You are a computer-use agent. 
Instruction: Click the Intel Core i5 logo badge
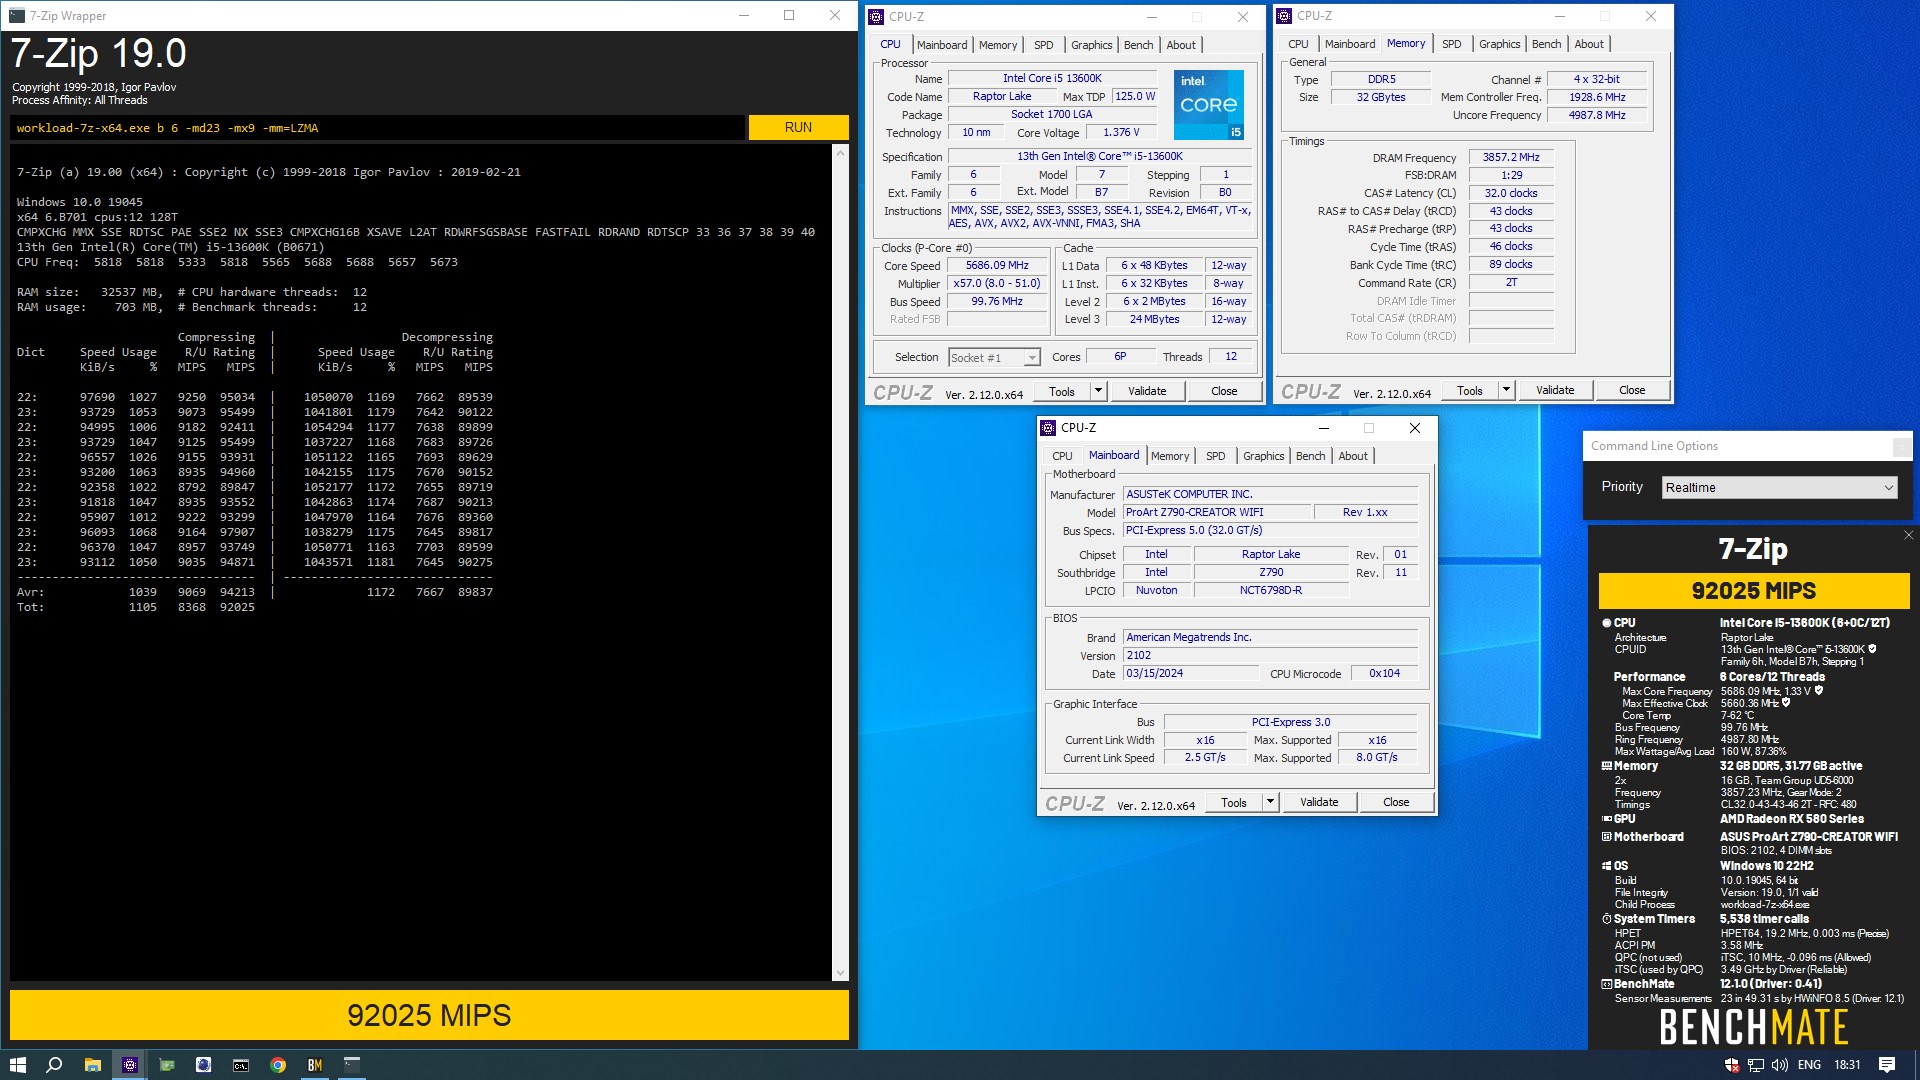(x=1208, y=104)
